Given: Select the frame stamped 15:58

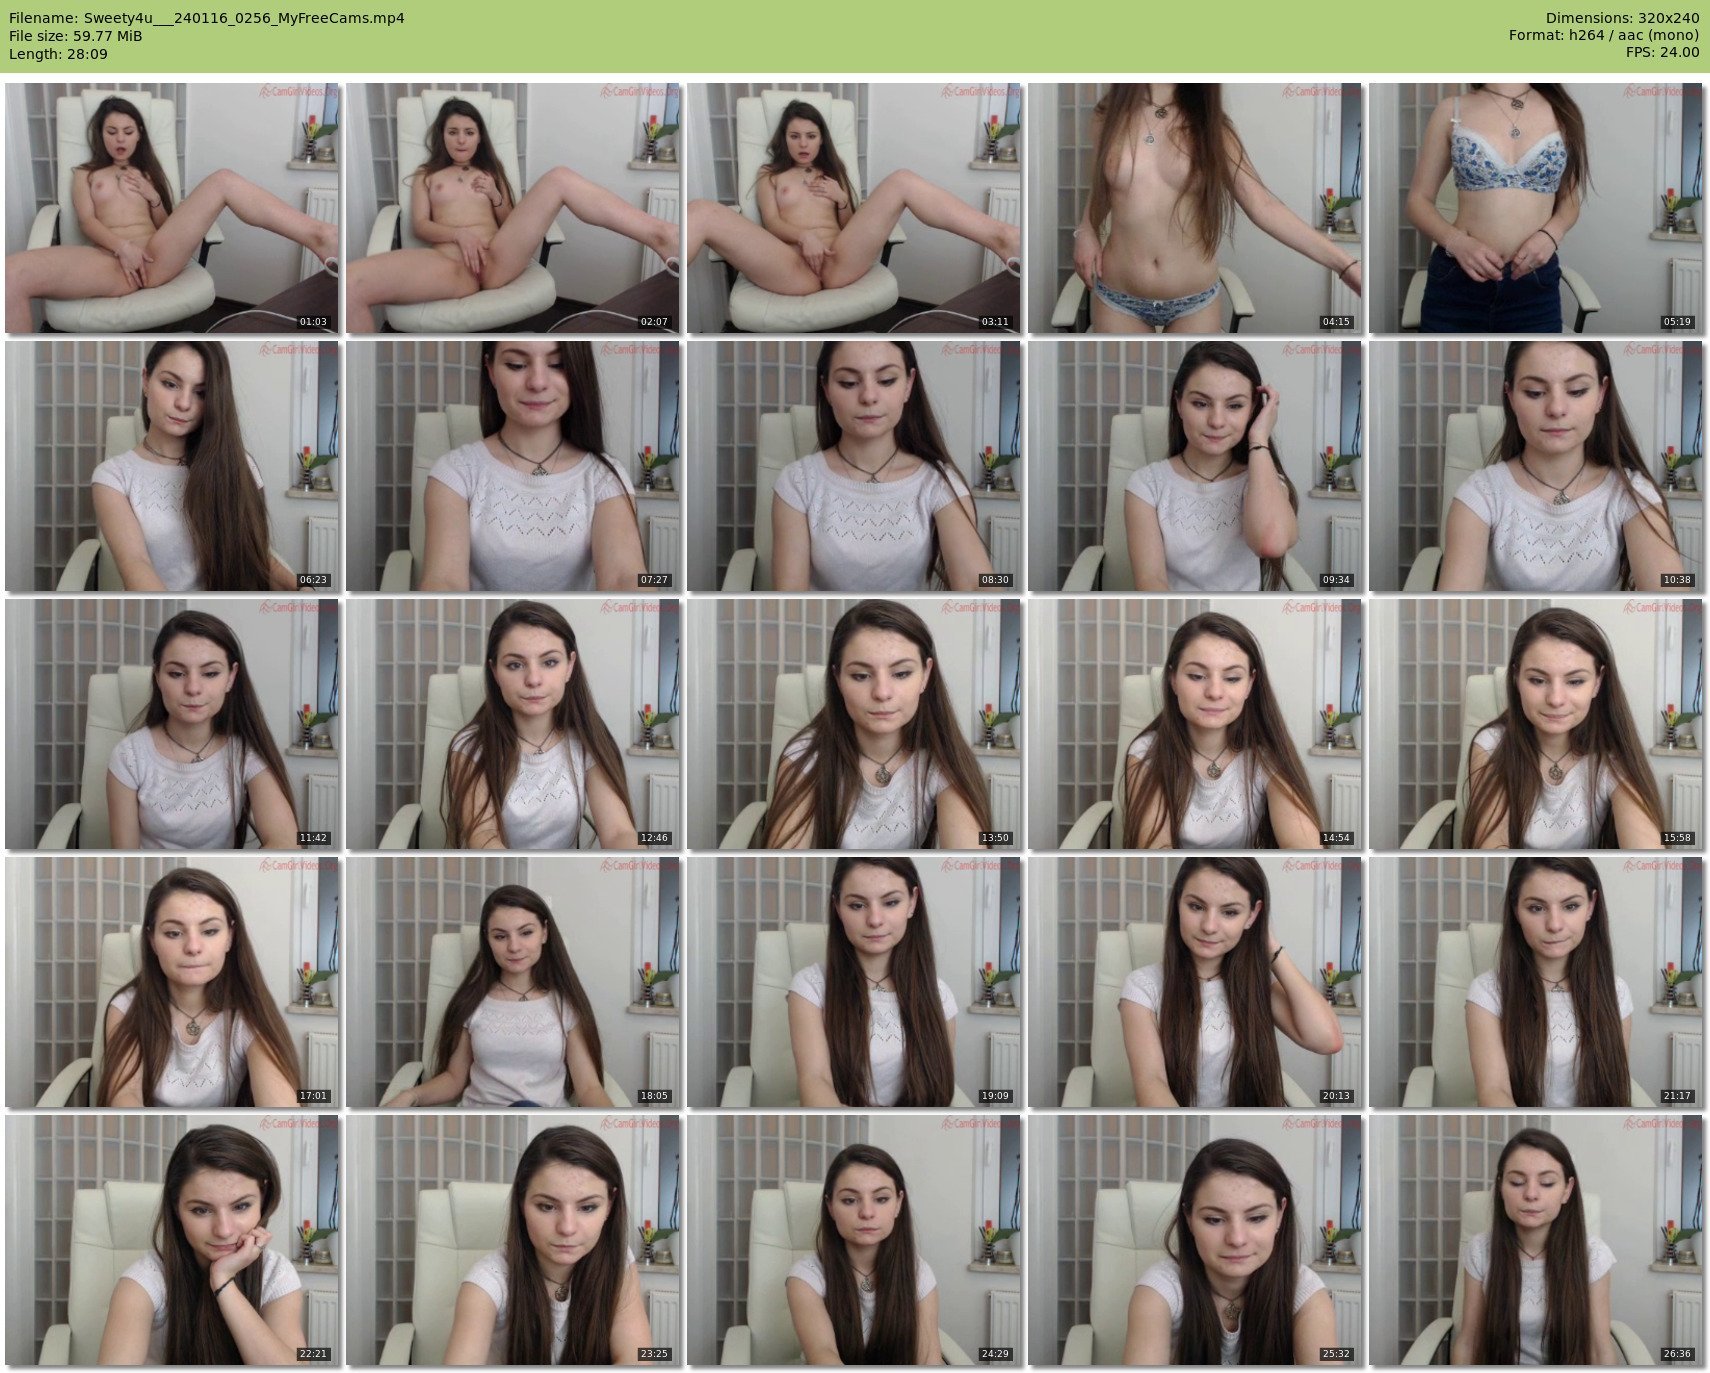Looking at the screenshot, I should pos(1536,724).
